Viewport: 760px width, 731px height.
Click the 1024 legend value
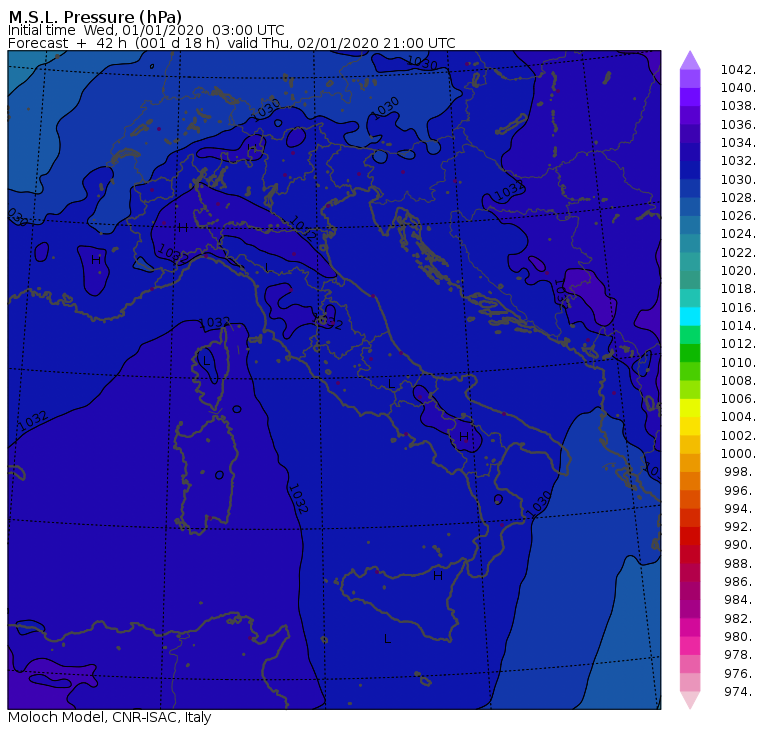738,234
